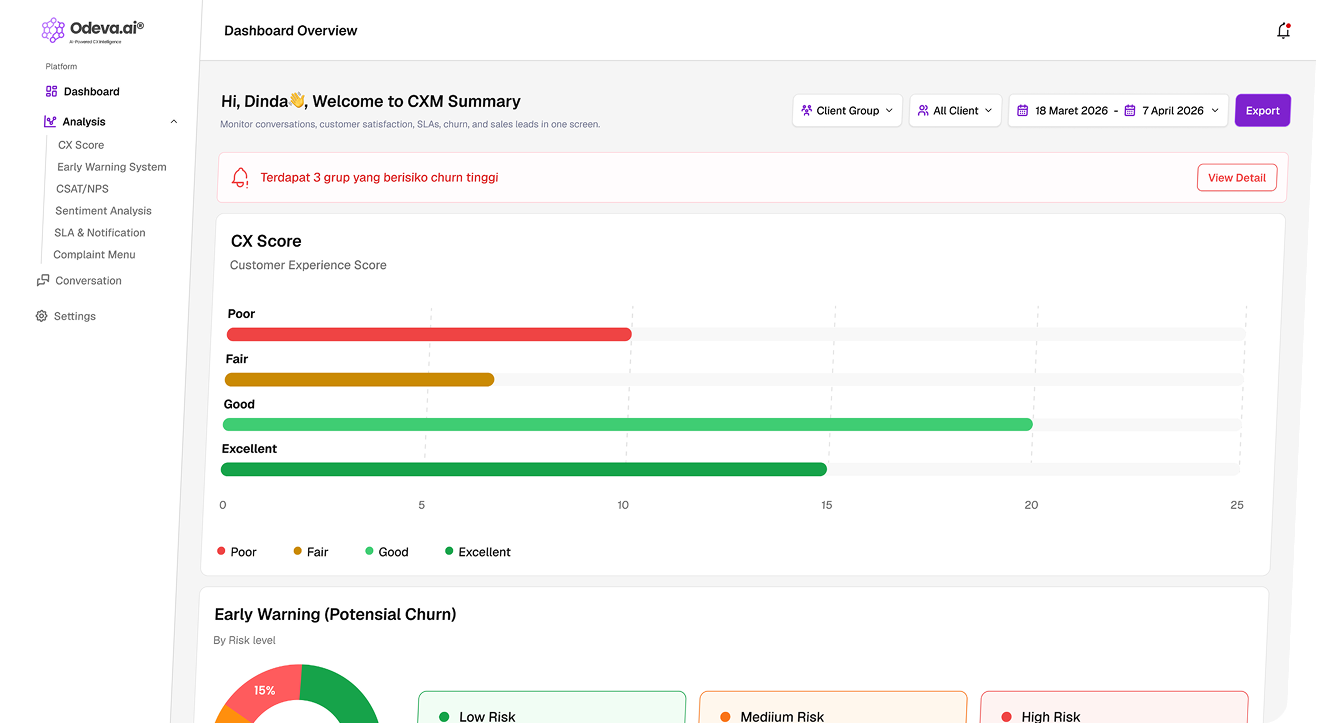Screen dimensions: 1319x724
Task: Open Complaint Menu submenu item
Action: (94, 255)
